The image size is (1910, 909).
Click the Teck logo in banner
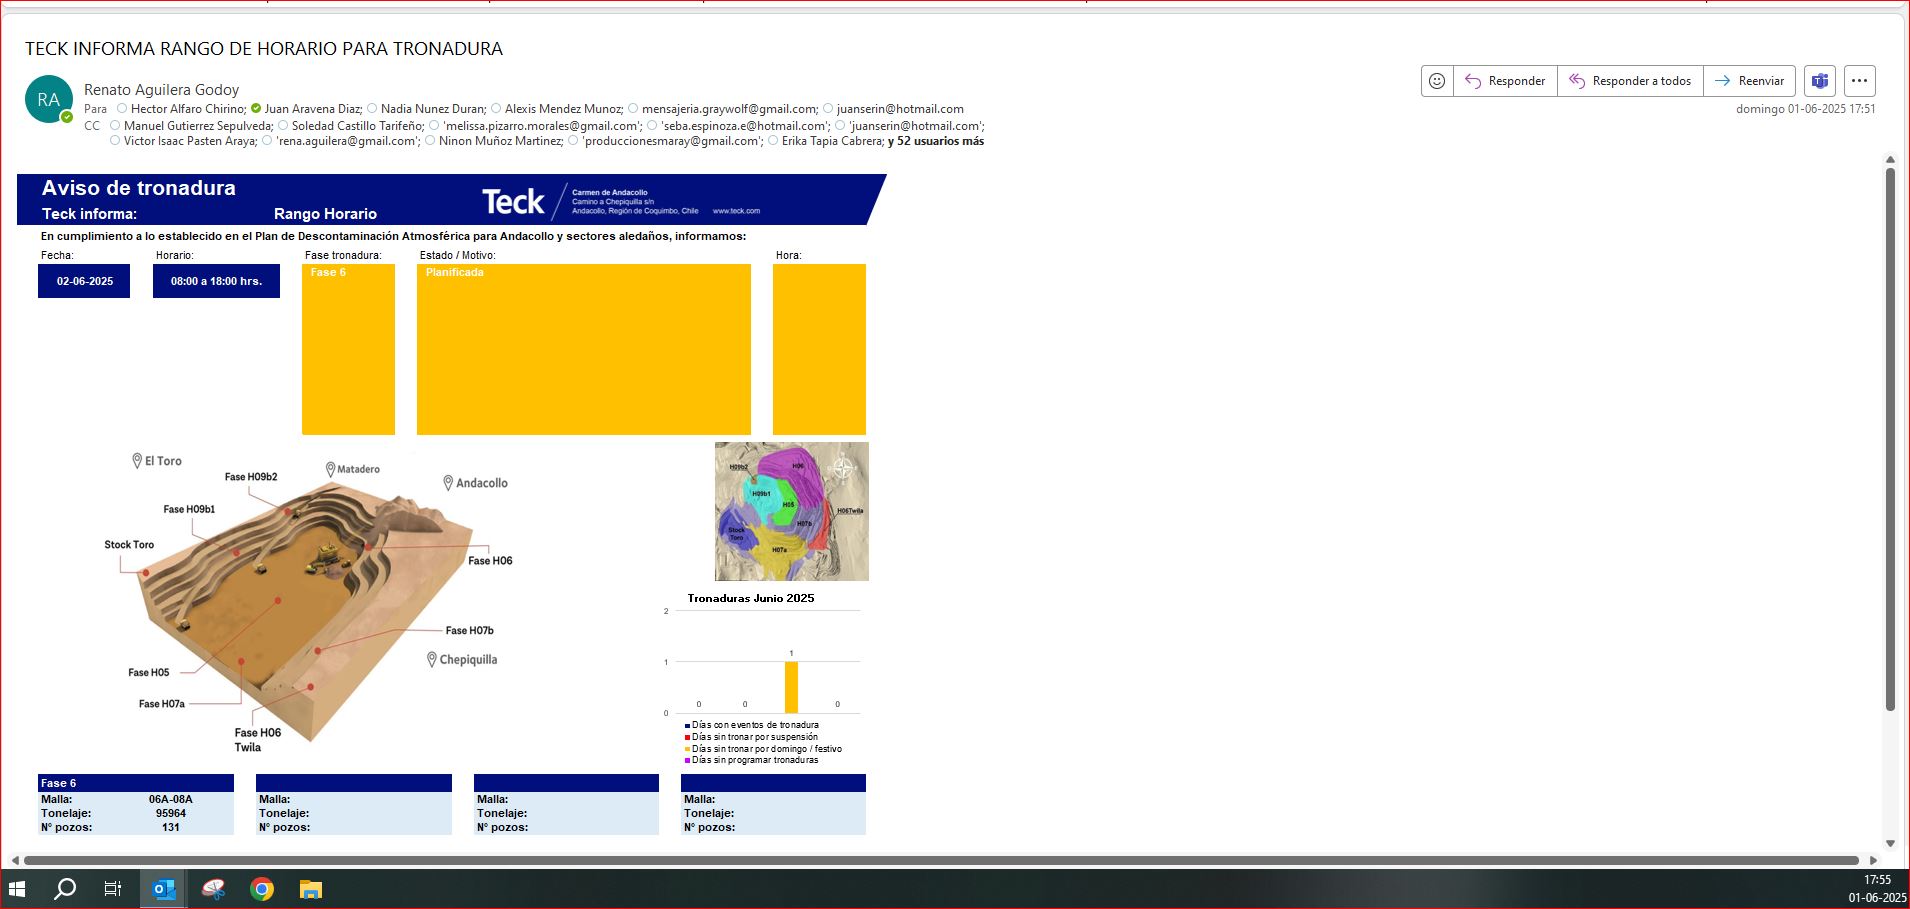point(513,202)
